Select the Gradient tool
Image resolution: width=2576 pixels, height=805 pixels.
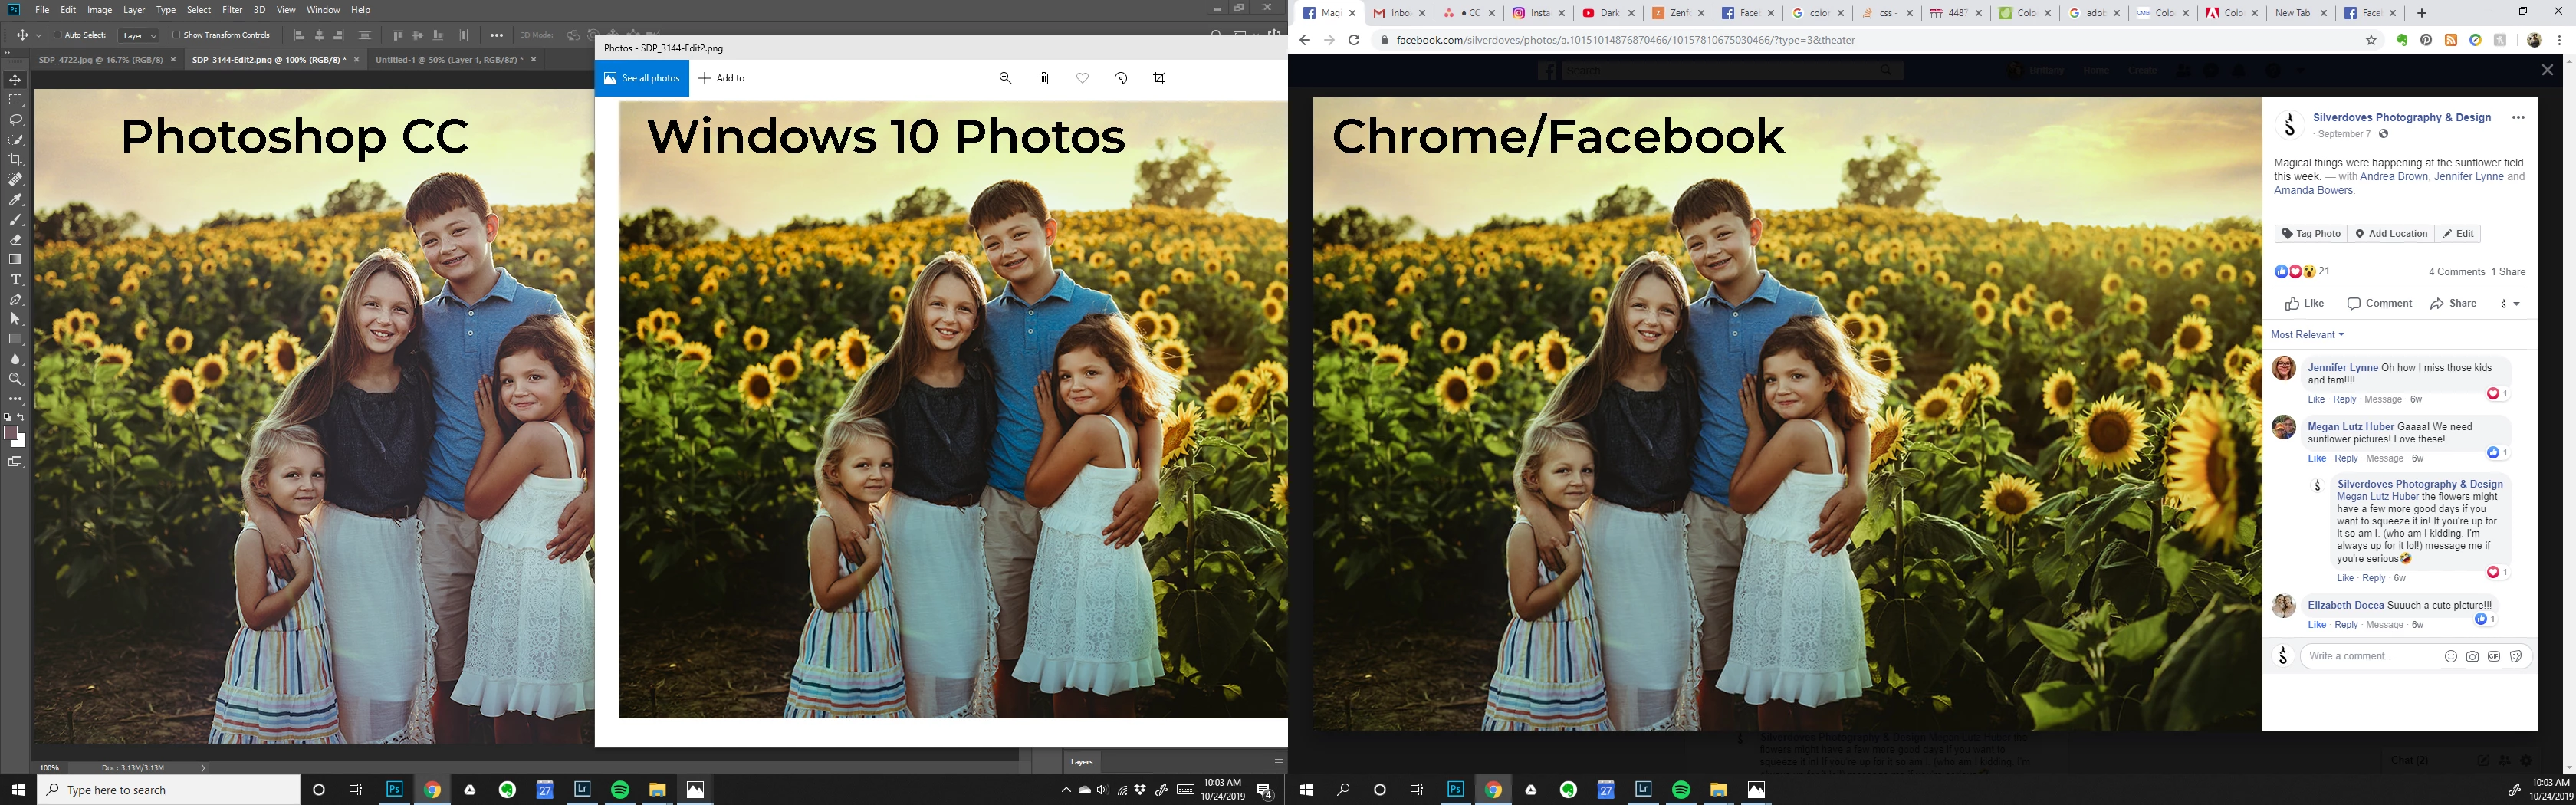[x=15, y=260]
